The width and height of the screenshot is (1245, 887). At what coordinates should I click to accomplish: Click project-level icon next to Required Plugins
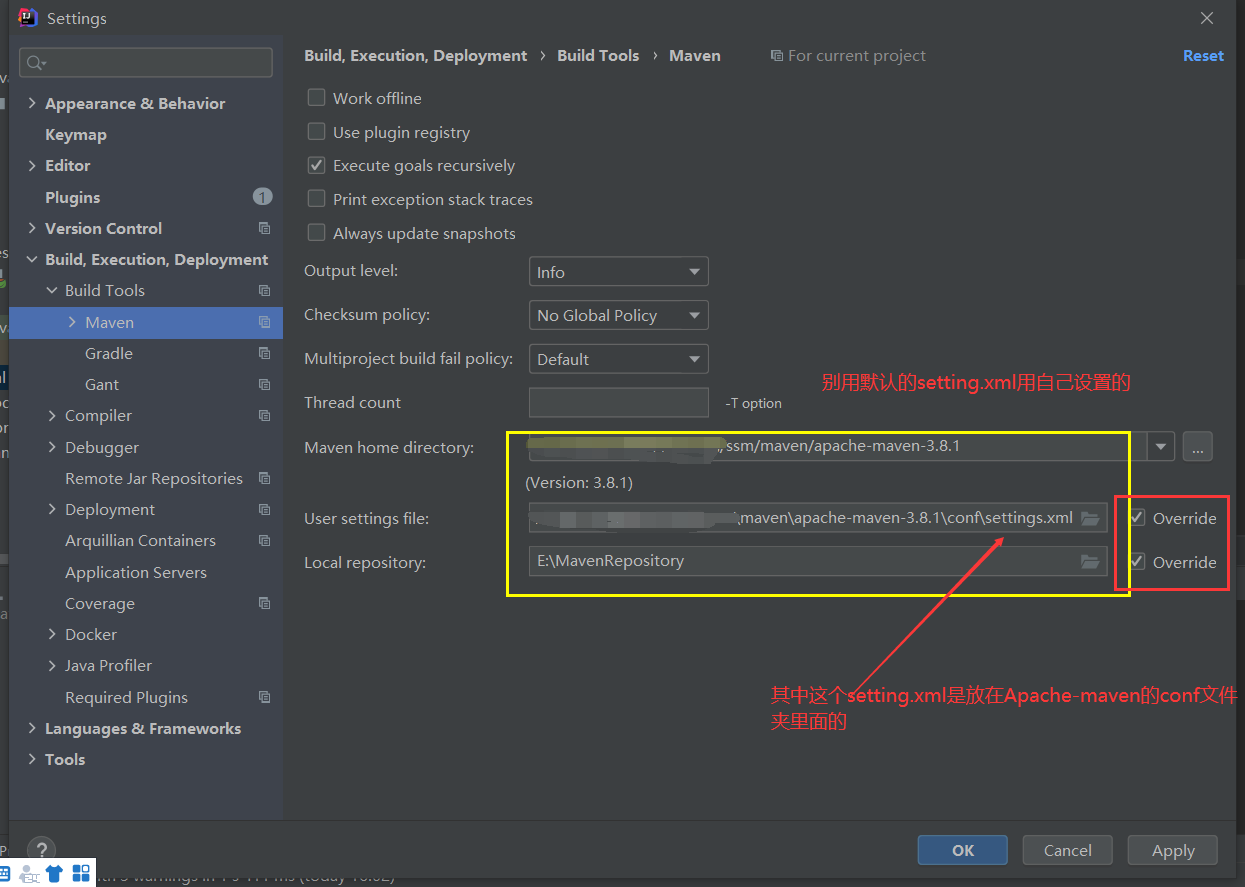coord(264,697)
